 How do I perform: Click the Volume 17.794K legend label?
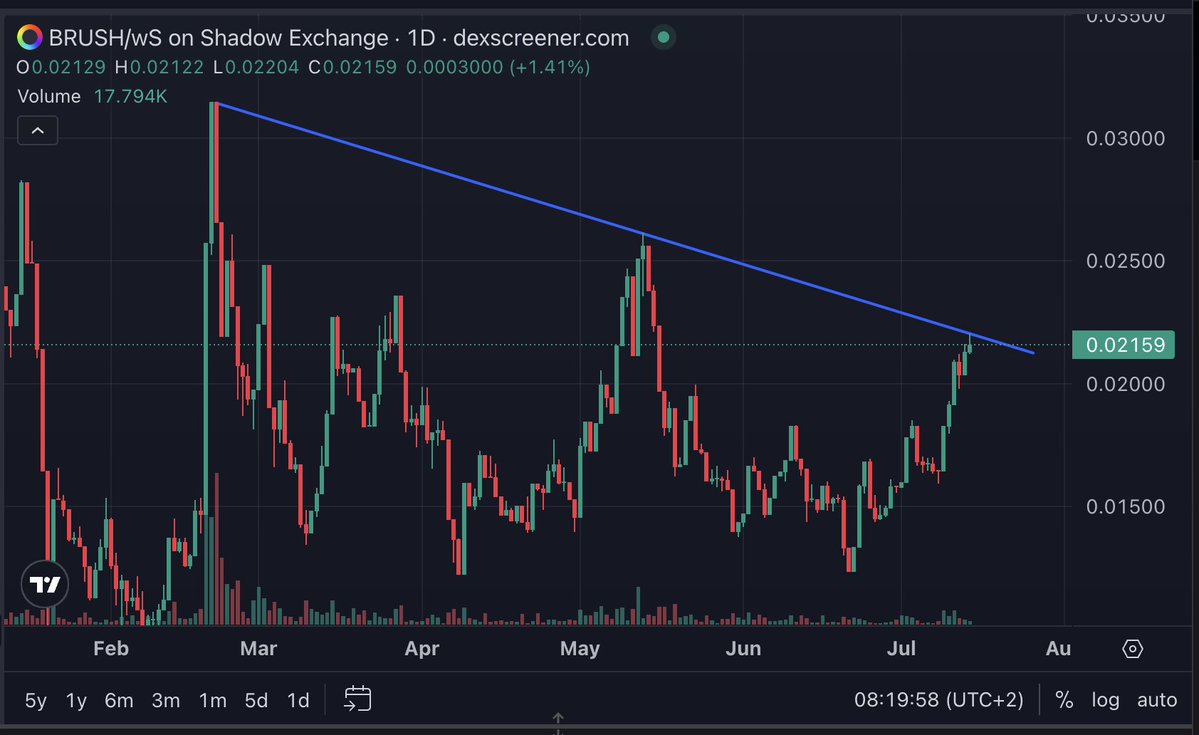(92, 96)
